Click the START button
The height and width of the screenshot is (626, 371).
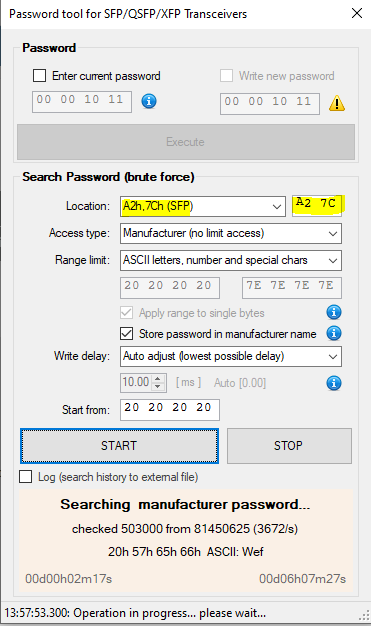119,446
